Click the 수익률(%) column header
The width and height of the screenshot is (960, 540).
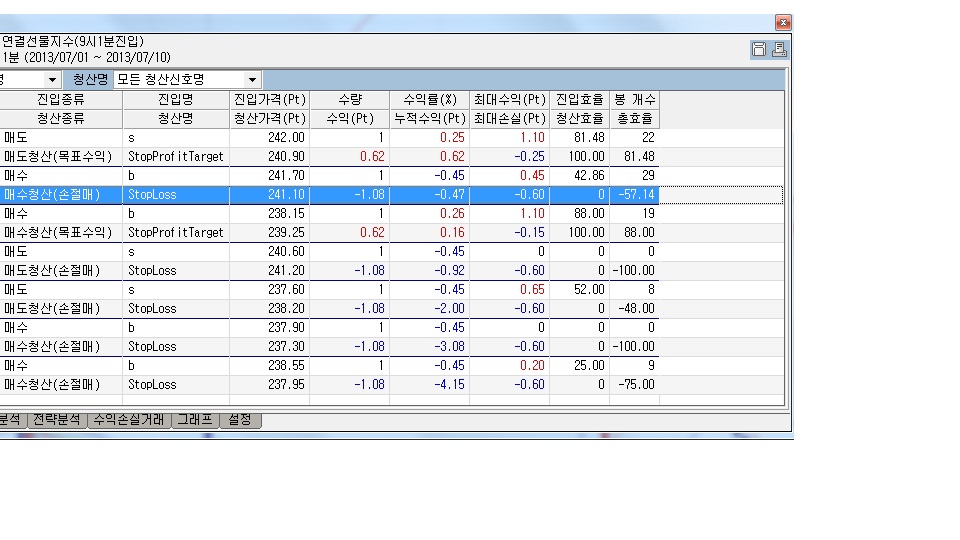[x=429, y=100]
